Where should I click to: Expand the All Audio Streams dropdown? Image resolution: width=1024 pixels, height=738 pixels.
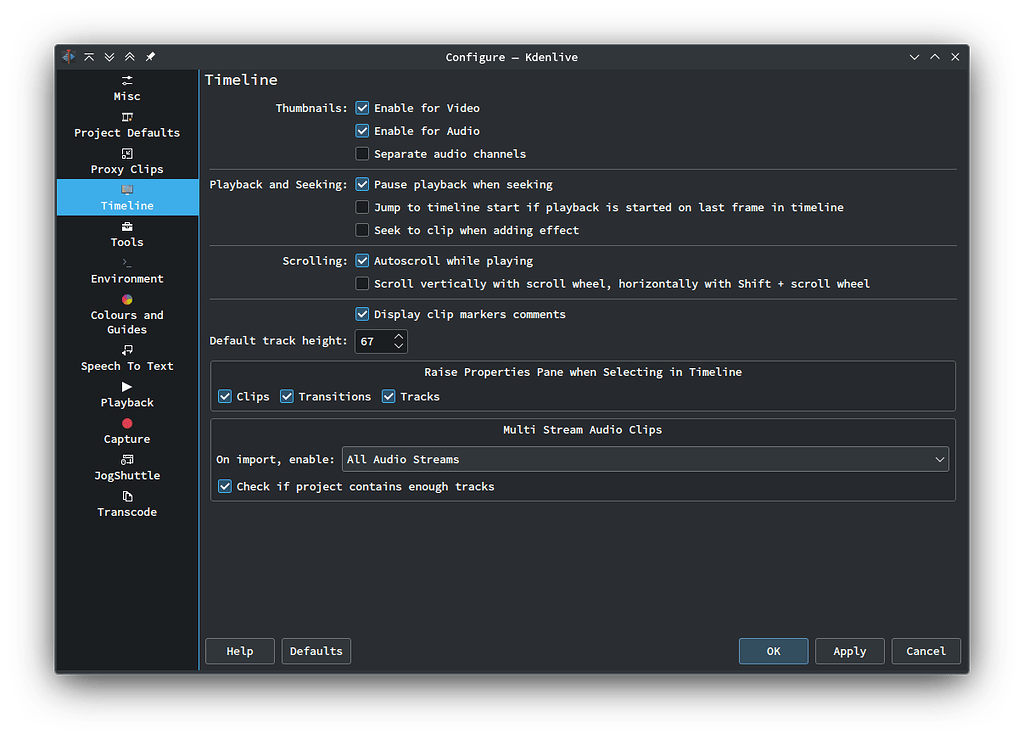pos(645,460)
